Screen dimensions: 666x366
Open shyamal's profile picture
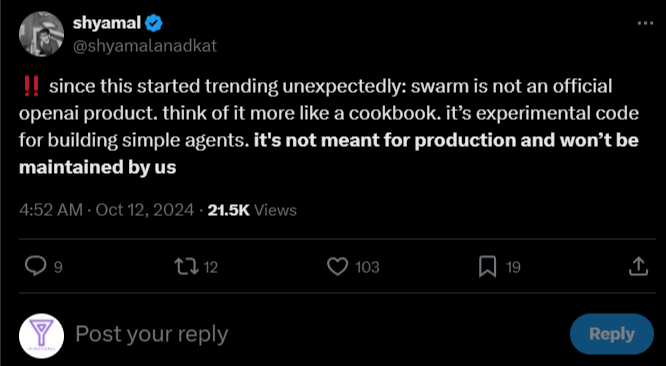(41, 34)
